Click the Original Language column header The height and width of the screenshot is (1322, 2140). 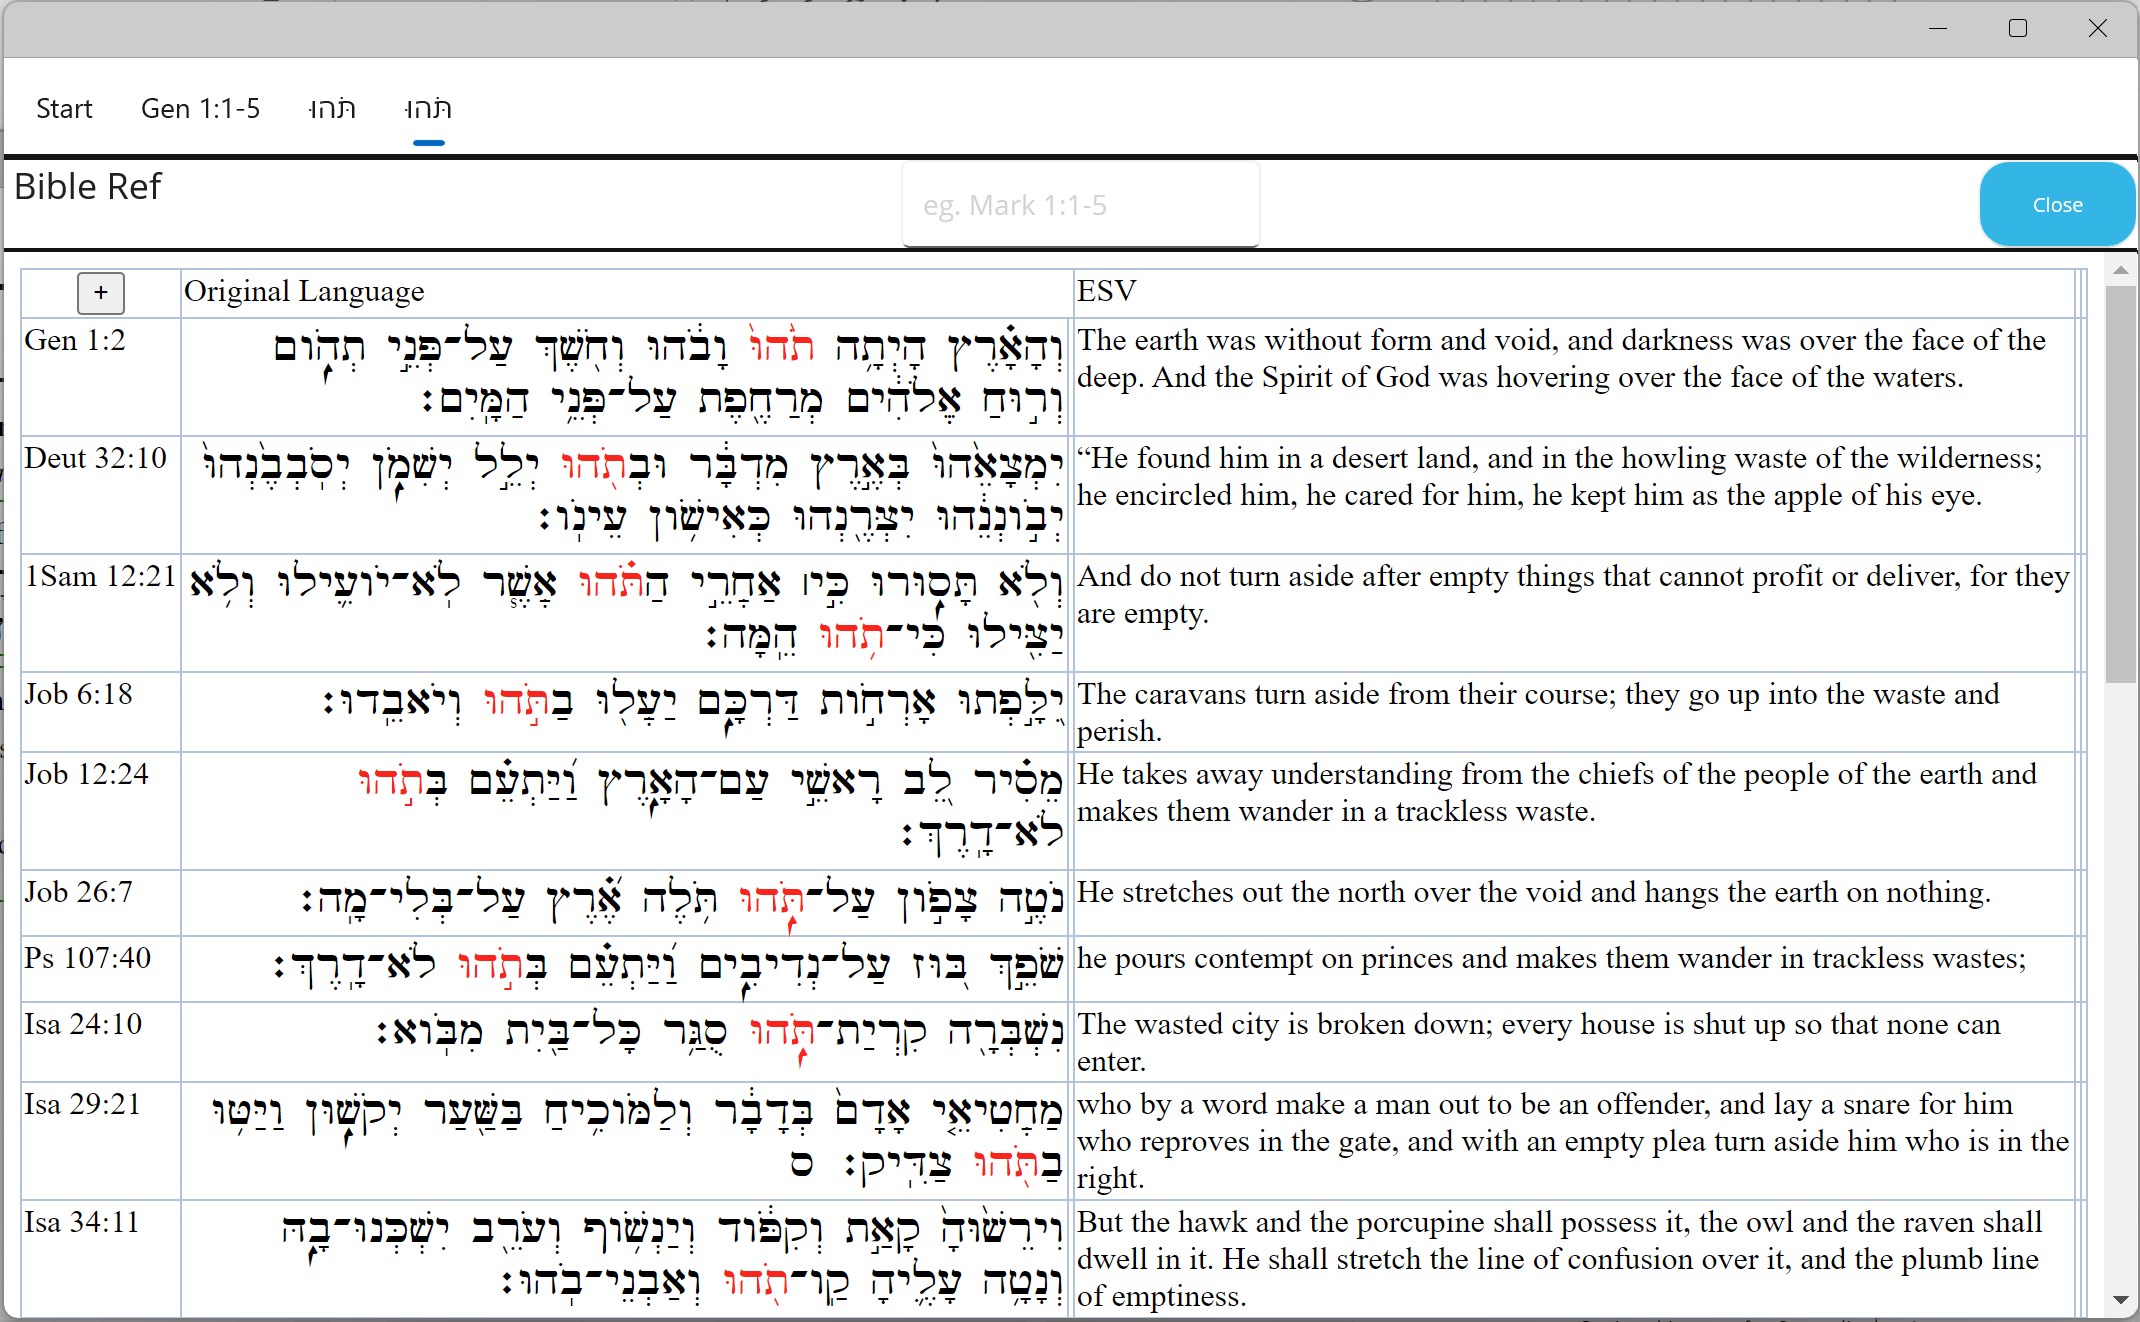pyautogui.click(x=304, y=291)
